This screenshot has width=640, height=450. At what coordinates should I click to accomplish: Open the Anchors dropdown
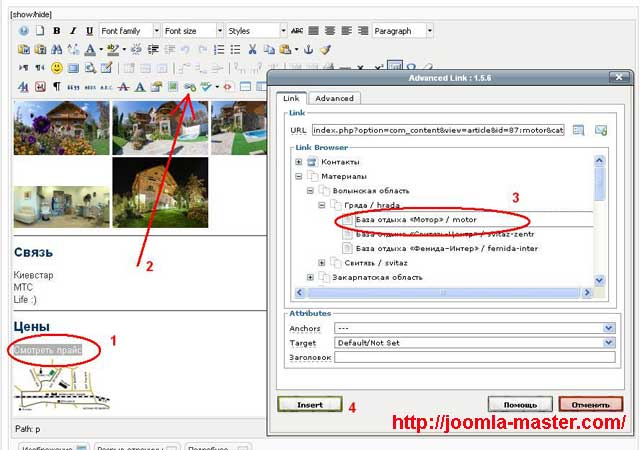[x=608, y=327]
